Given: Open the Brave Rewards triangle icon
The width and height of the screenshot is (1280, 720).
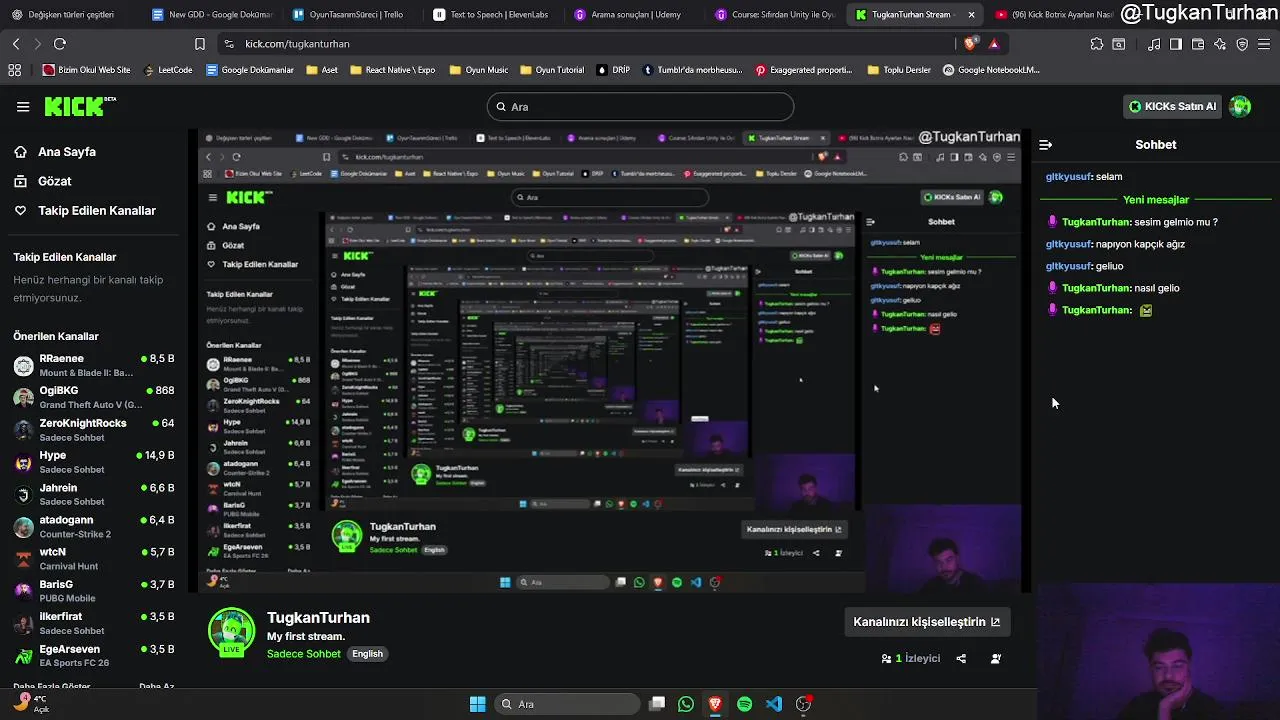Looking at the screenshot, I should (x=994, y=44).
